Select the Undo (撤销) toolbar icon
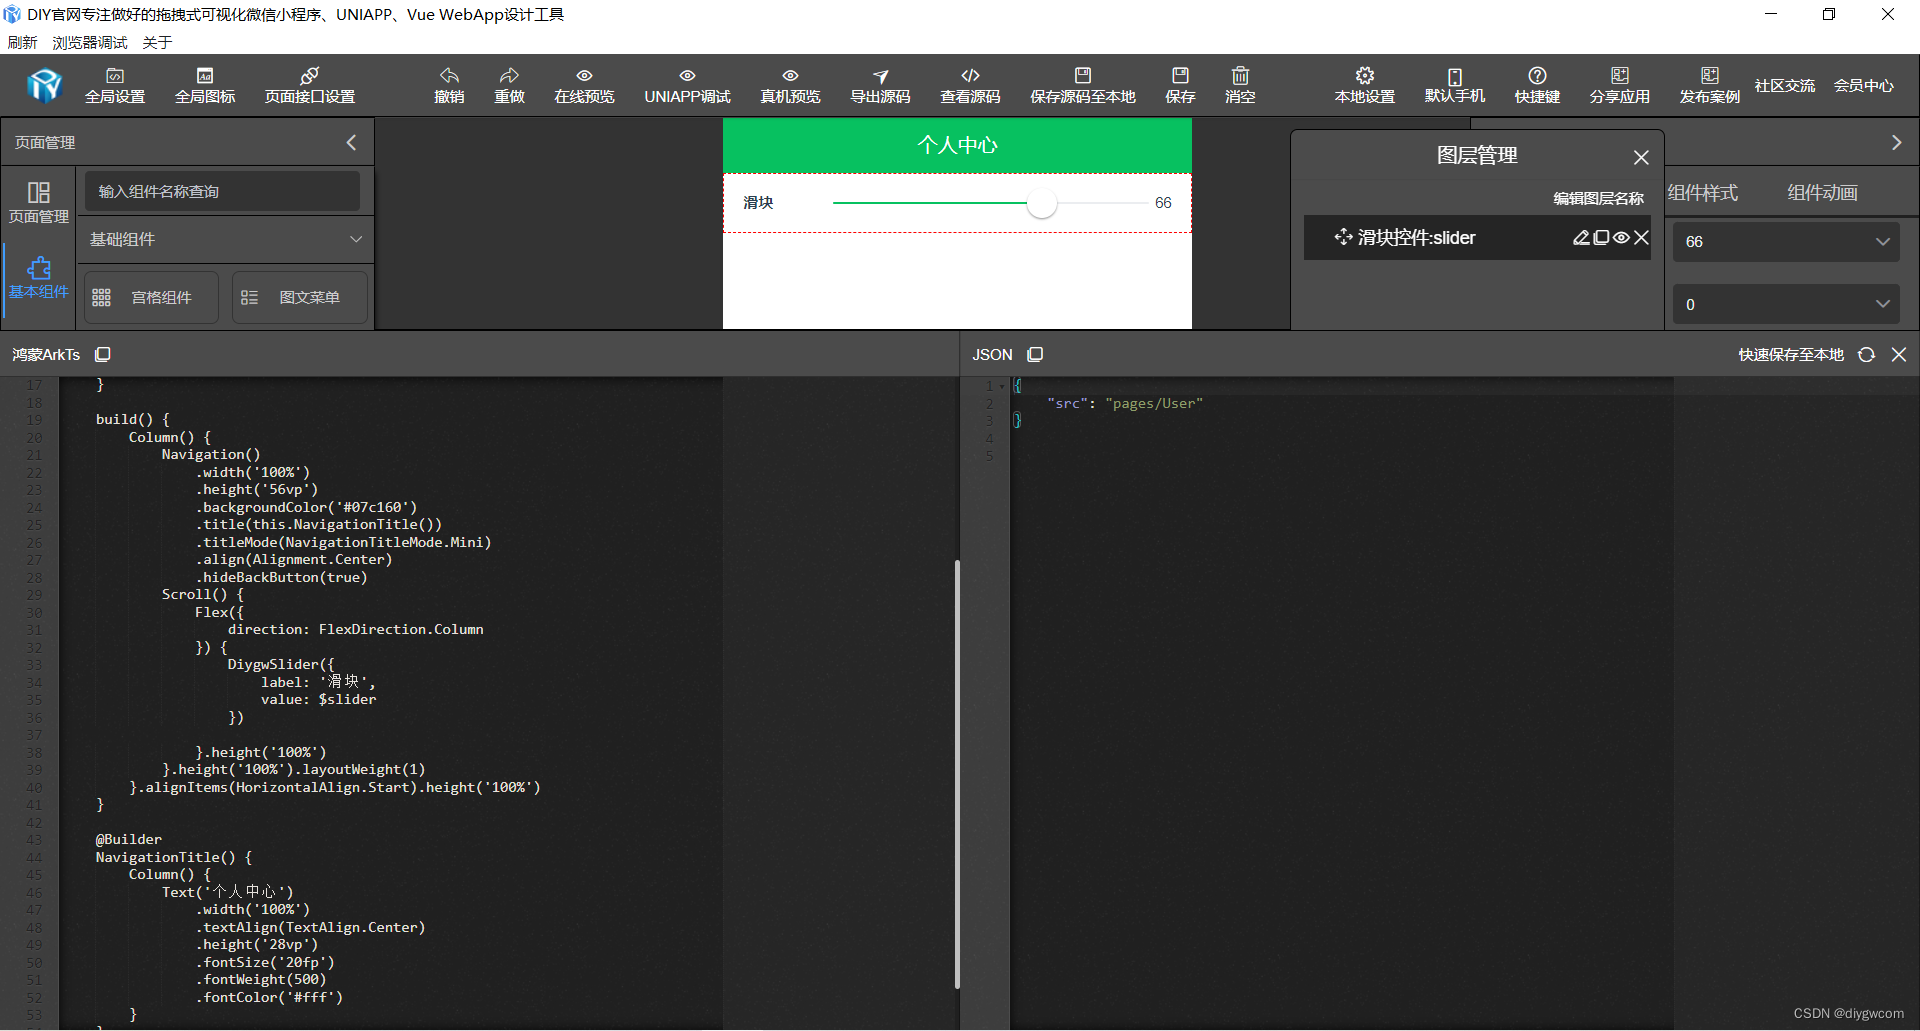 449,85
